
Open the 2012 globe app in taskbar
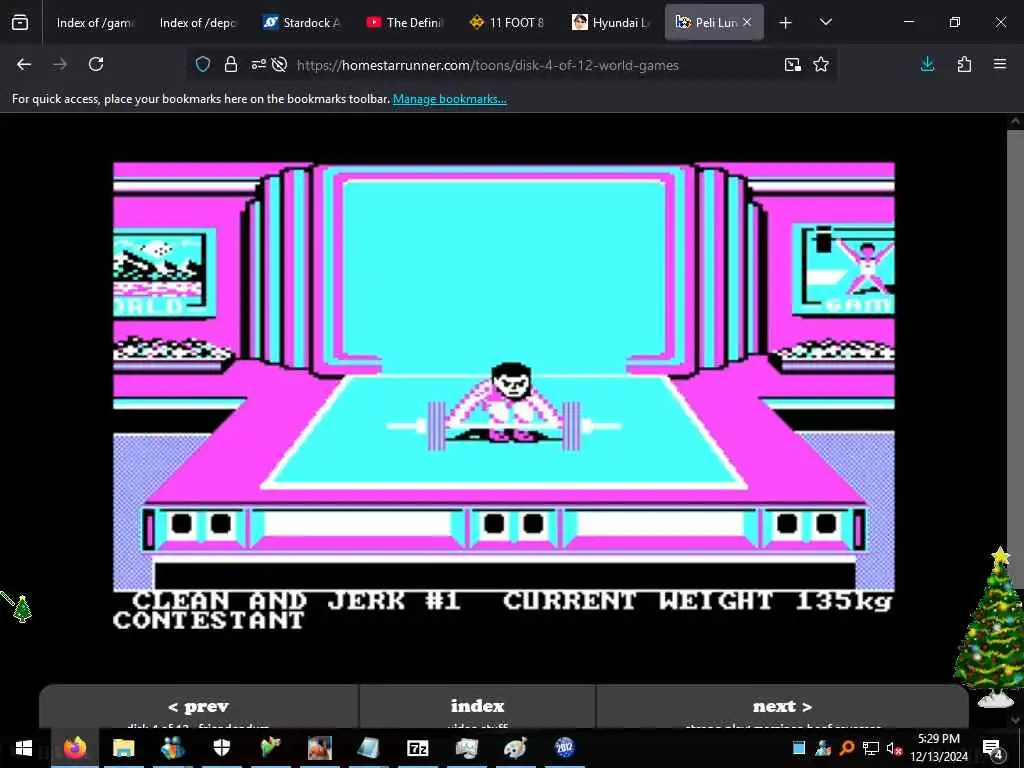point(564,748)
